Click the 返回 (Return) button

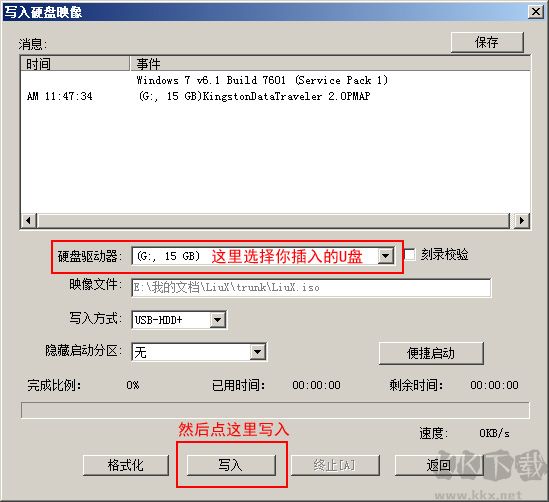(439, 465)
